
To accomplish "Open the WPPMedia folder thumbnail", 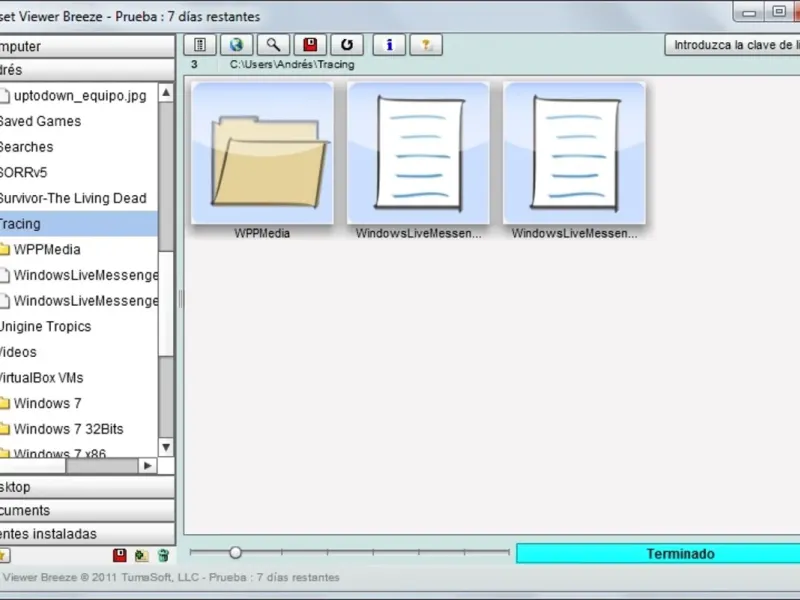I will pyautogui.click(x=262, y=153).
